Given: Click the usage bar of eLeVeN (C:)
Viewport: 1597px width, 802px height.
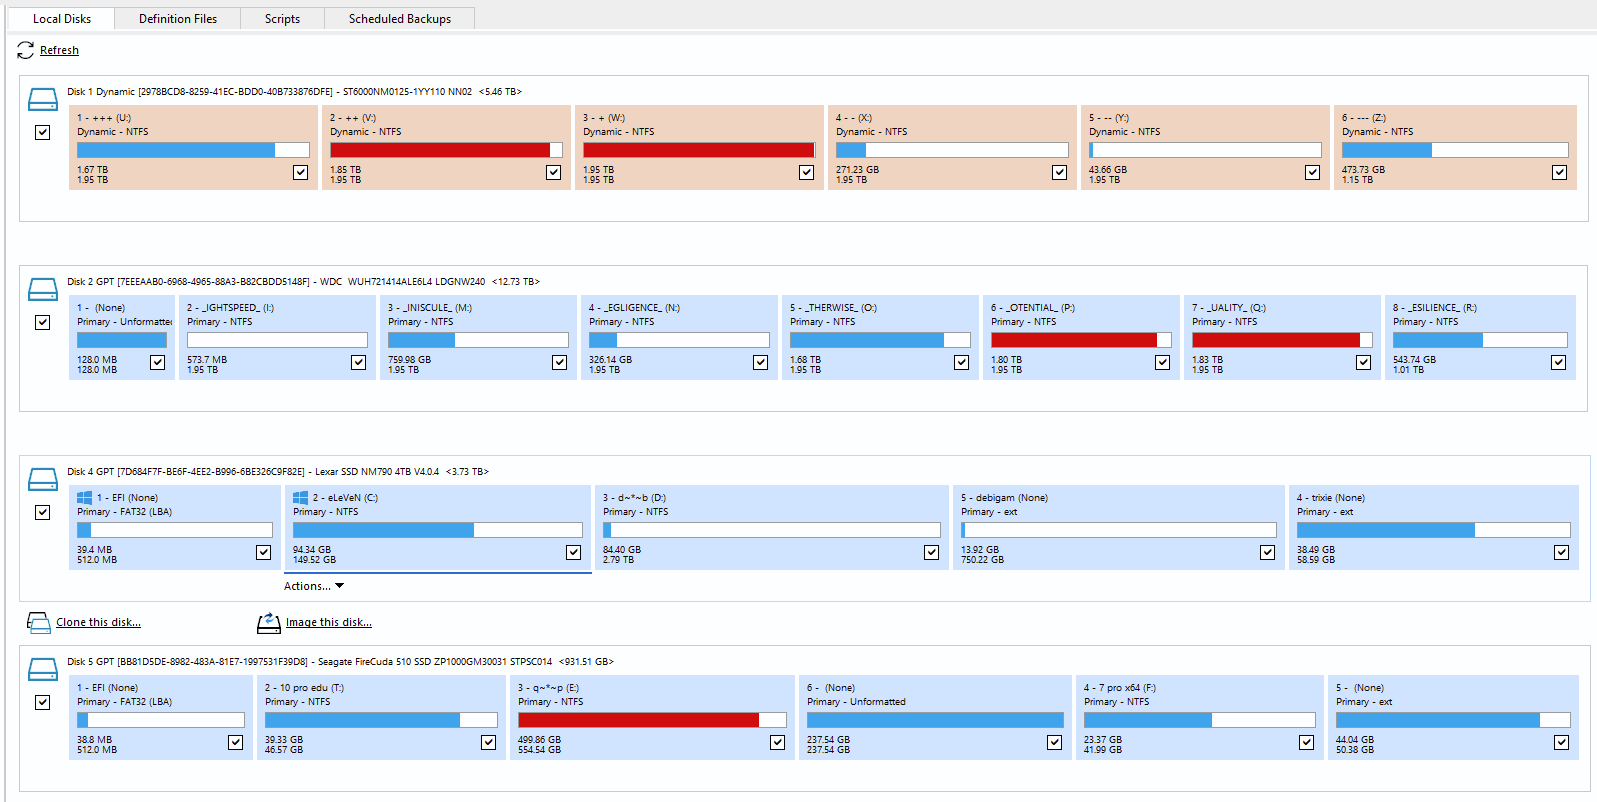Looking at the screenshot, I should (438, 530).
